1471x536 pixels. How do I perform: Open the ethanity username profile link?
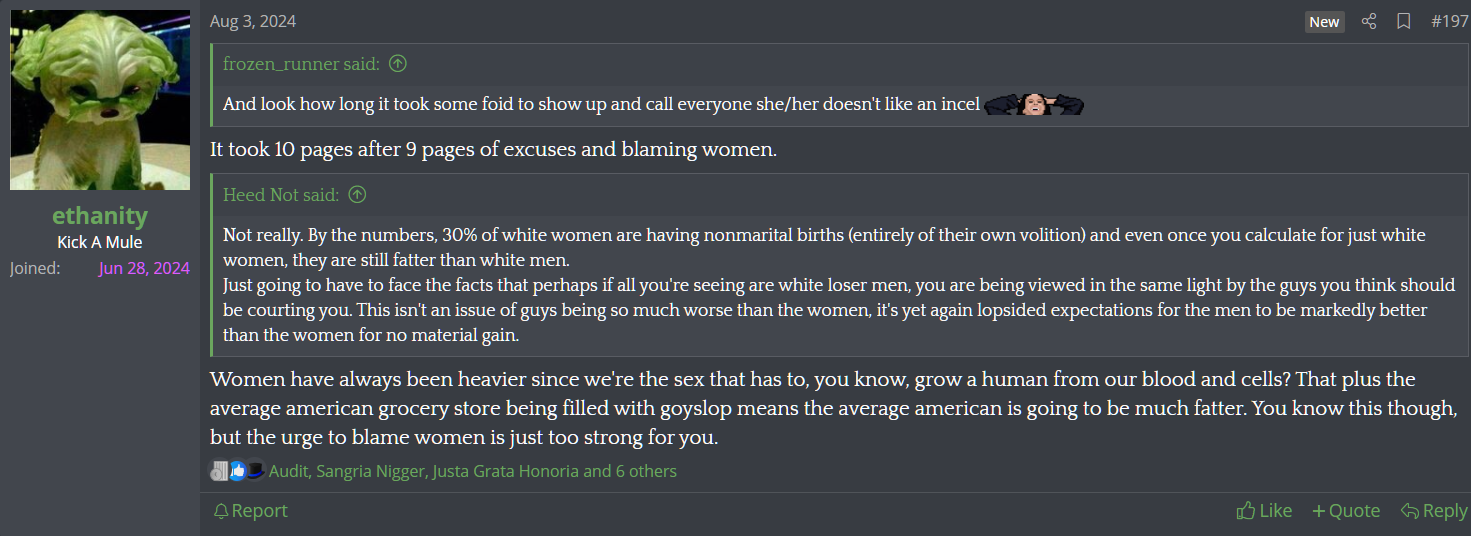[100, 216]
